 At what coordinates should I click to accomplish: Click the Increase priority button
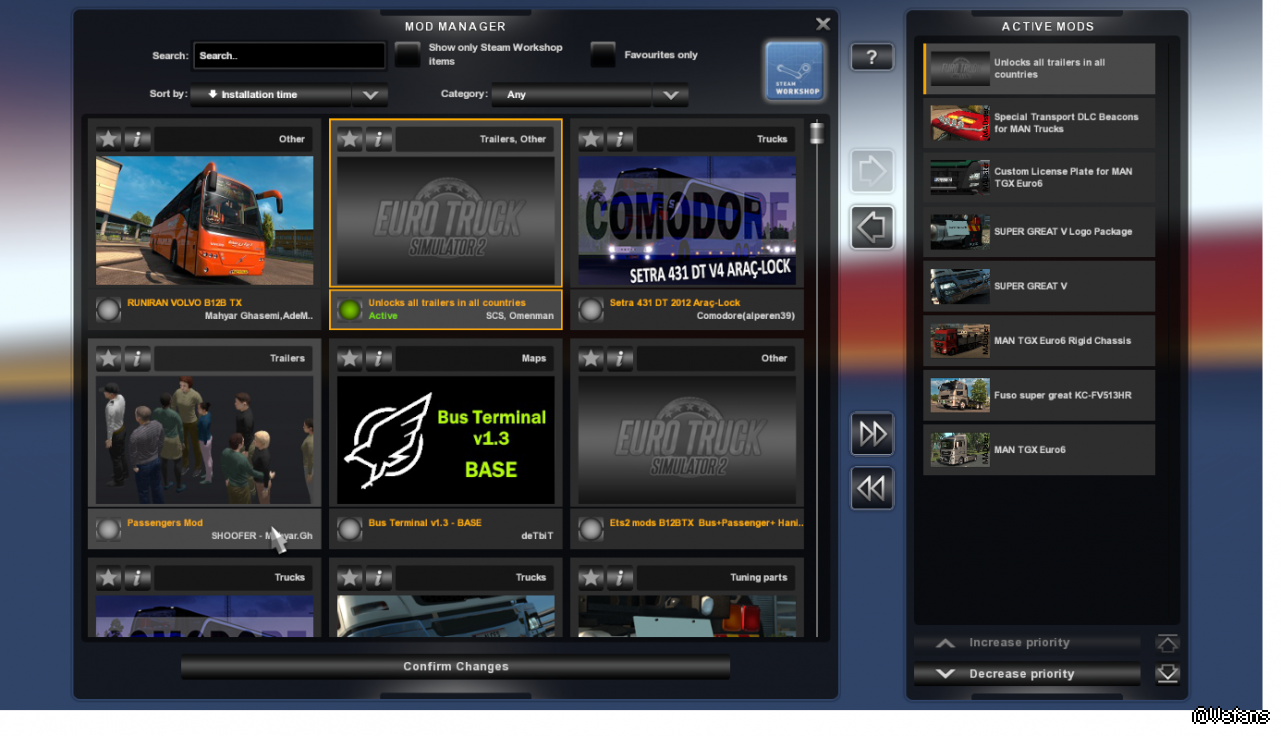tap(1028, 643)
